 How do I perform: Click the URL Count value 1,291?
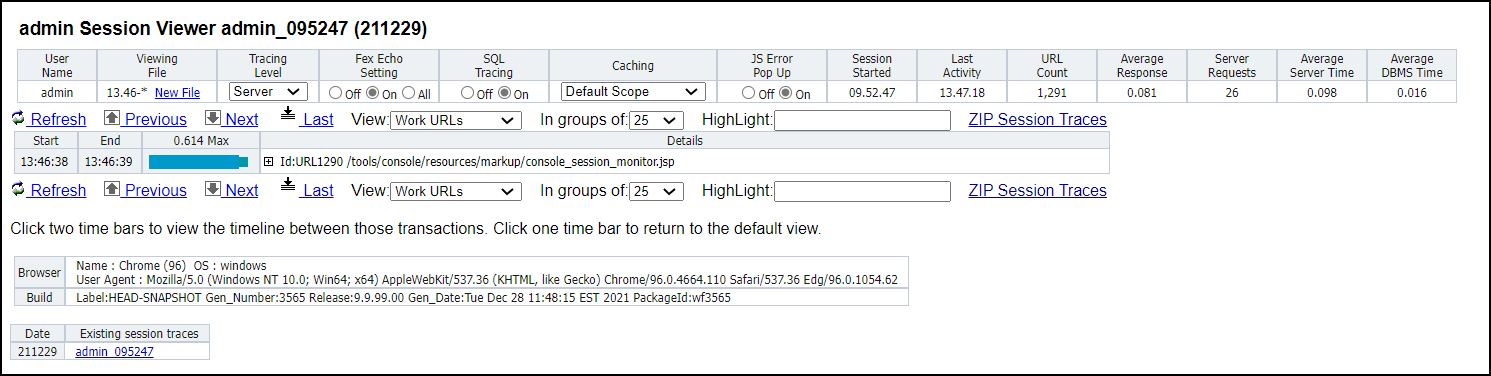click(x=1051, y=93)
